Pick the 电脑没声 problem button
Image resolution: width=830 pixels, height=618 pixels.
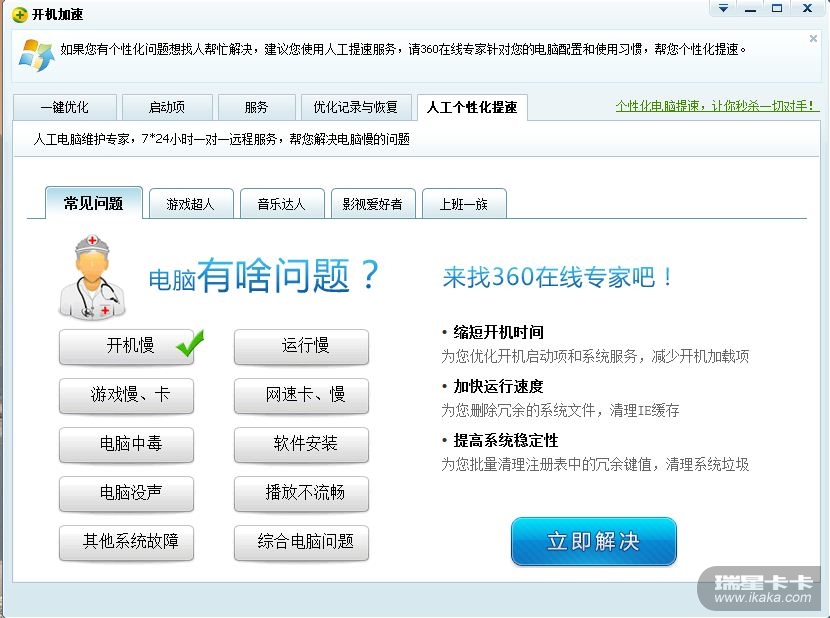click(x=127, y=494)
